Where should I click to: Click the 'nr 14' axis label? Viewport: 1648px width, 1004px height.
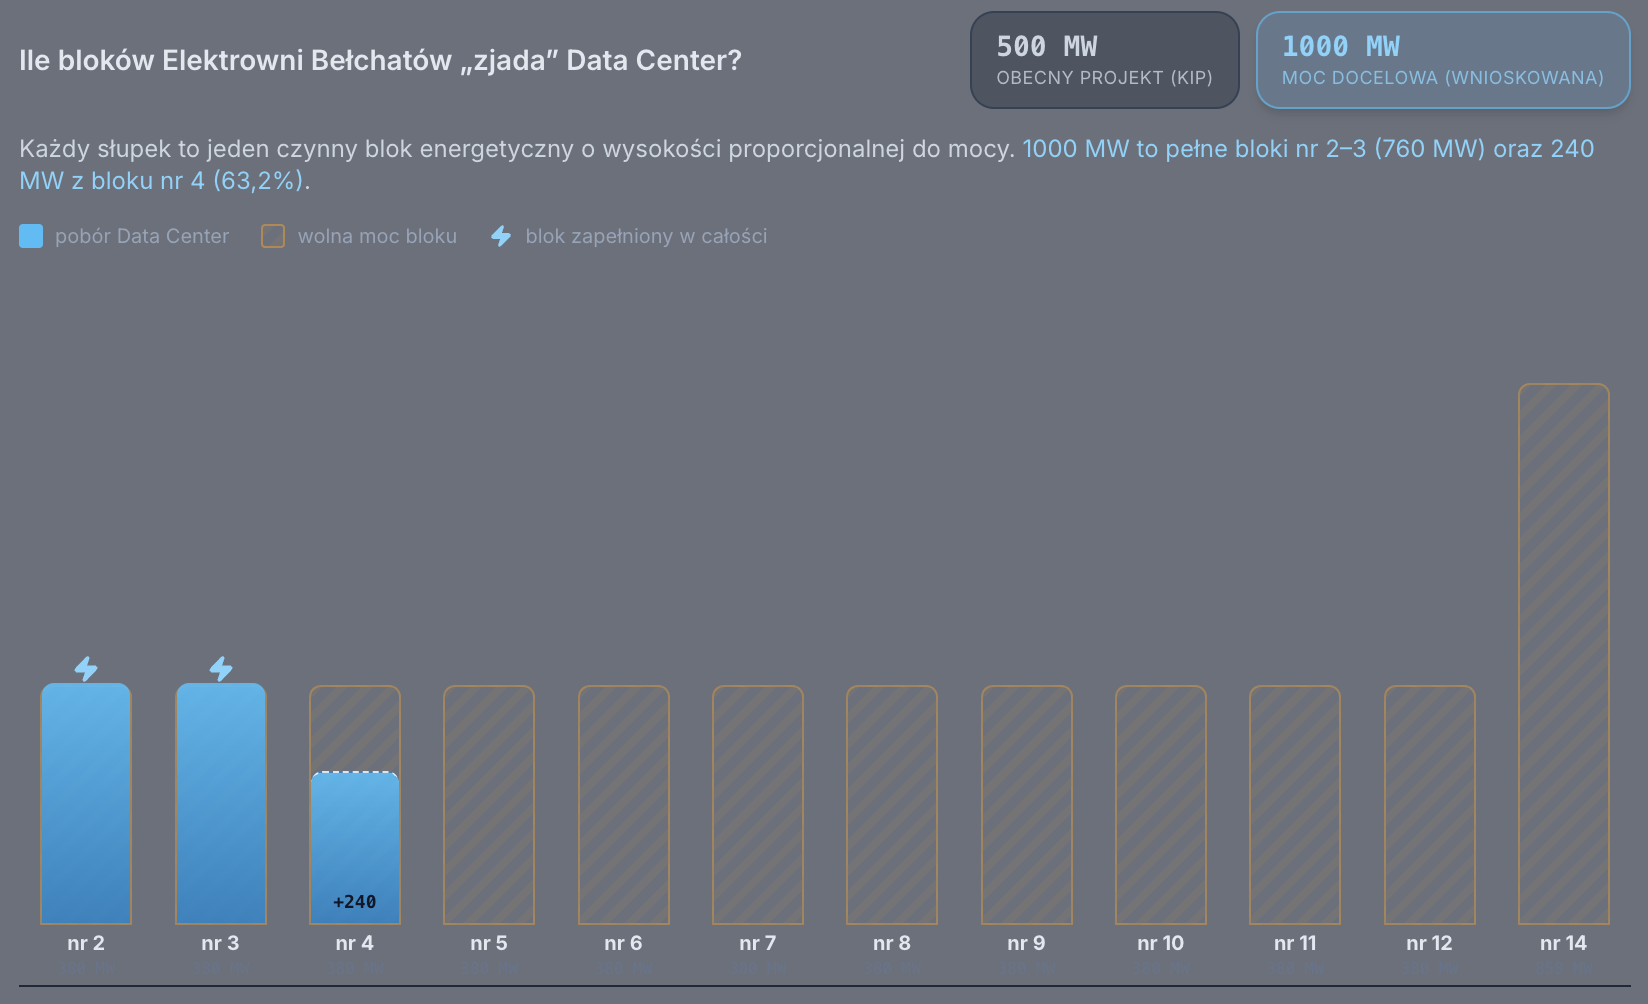tap(1564, 943)
